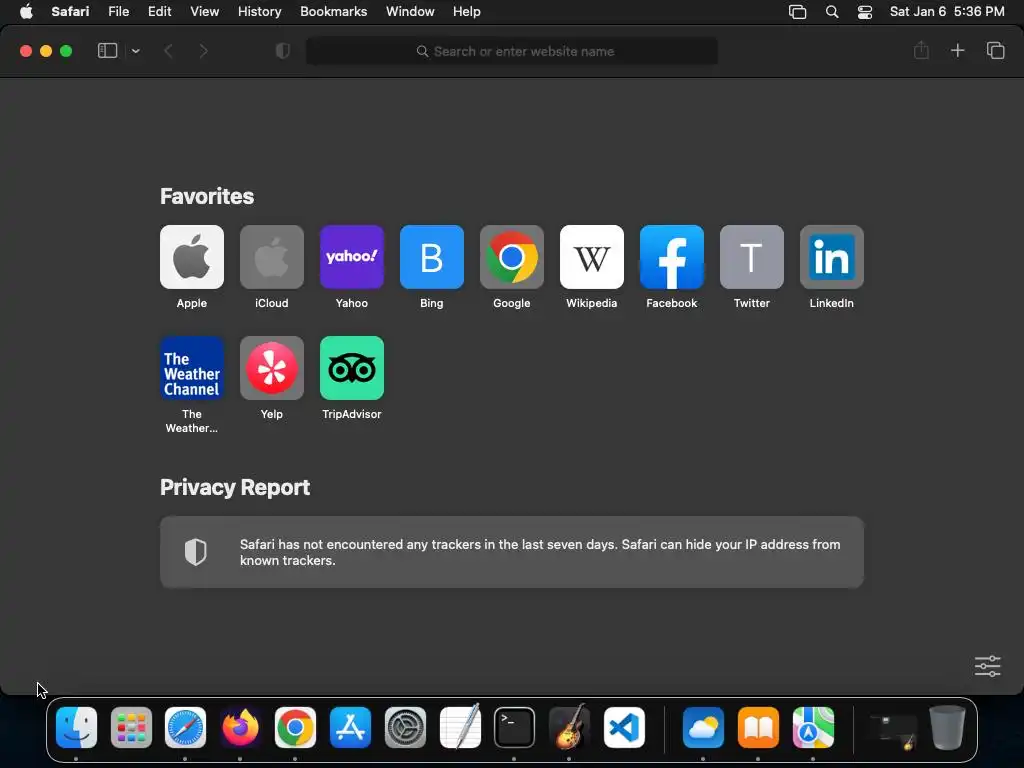Image resolution: width=1024 pixels, height=768 pixels.
Task: Click the Privacy Report heading
Action: [235, 488]
